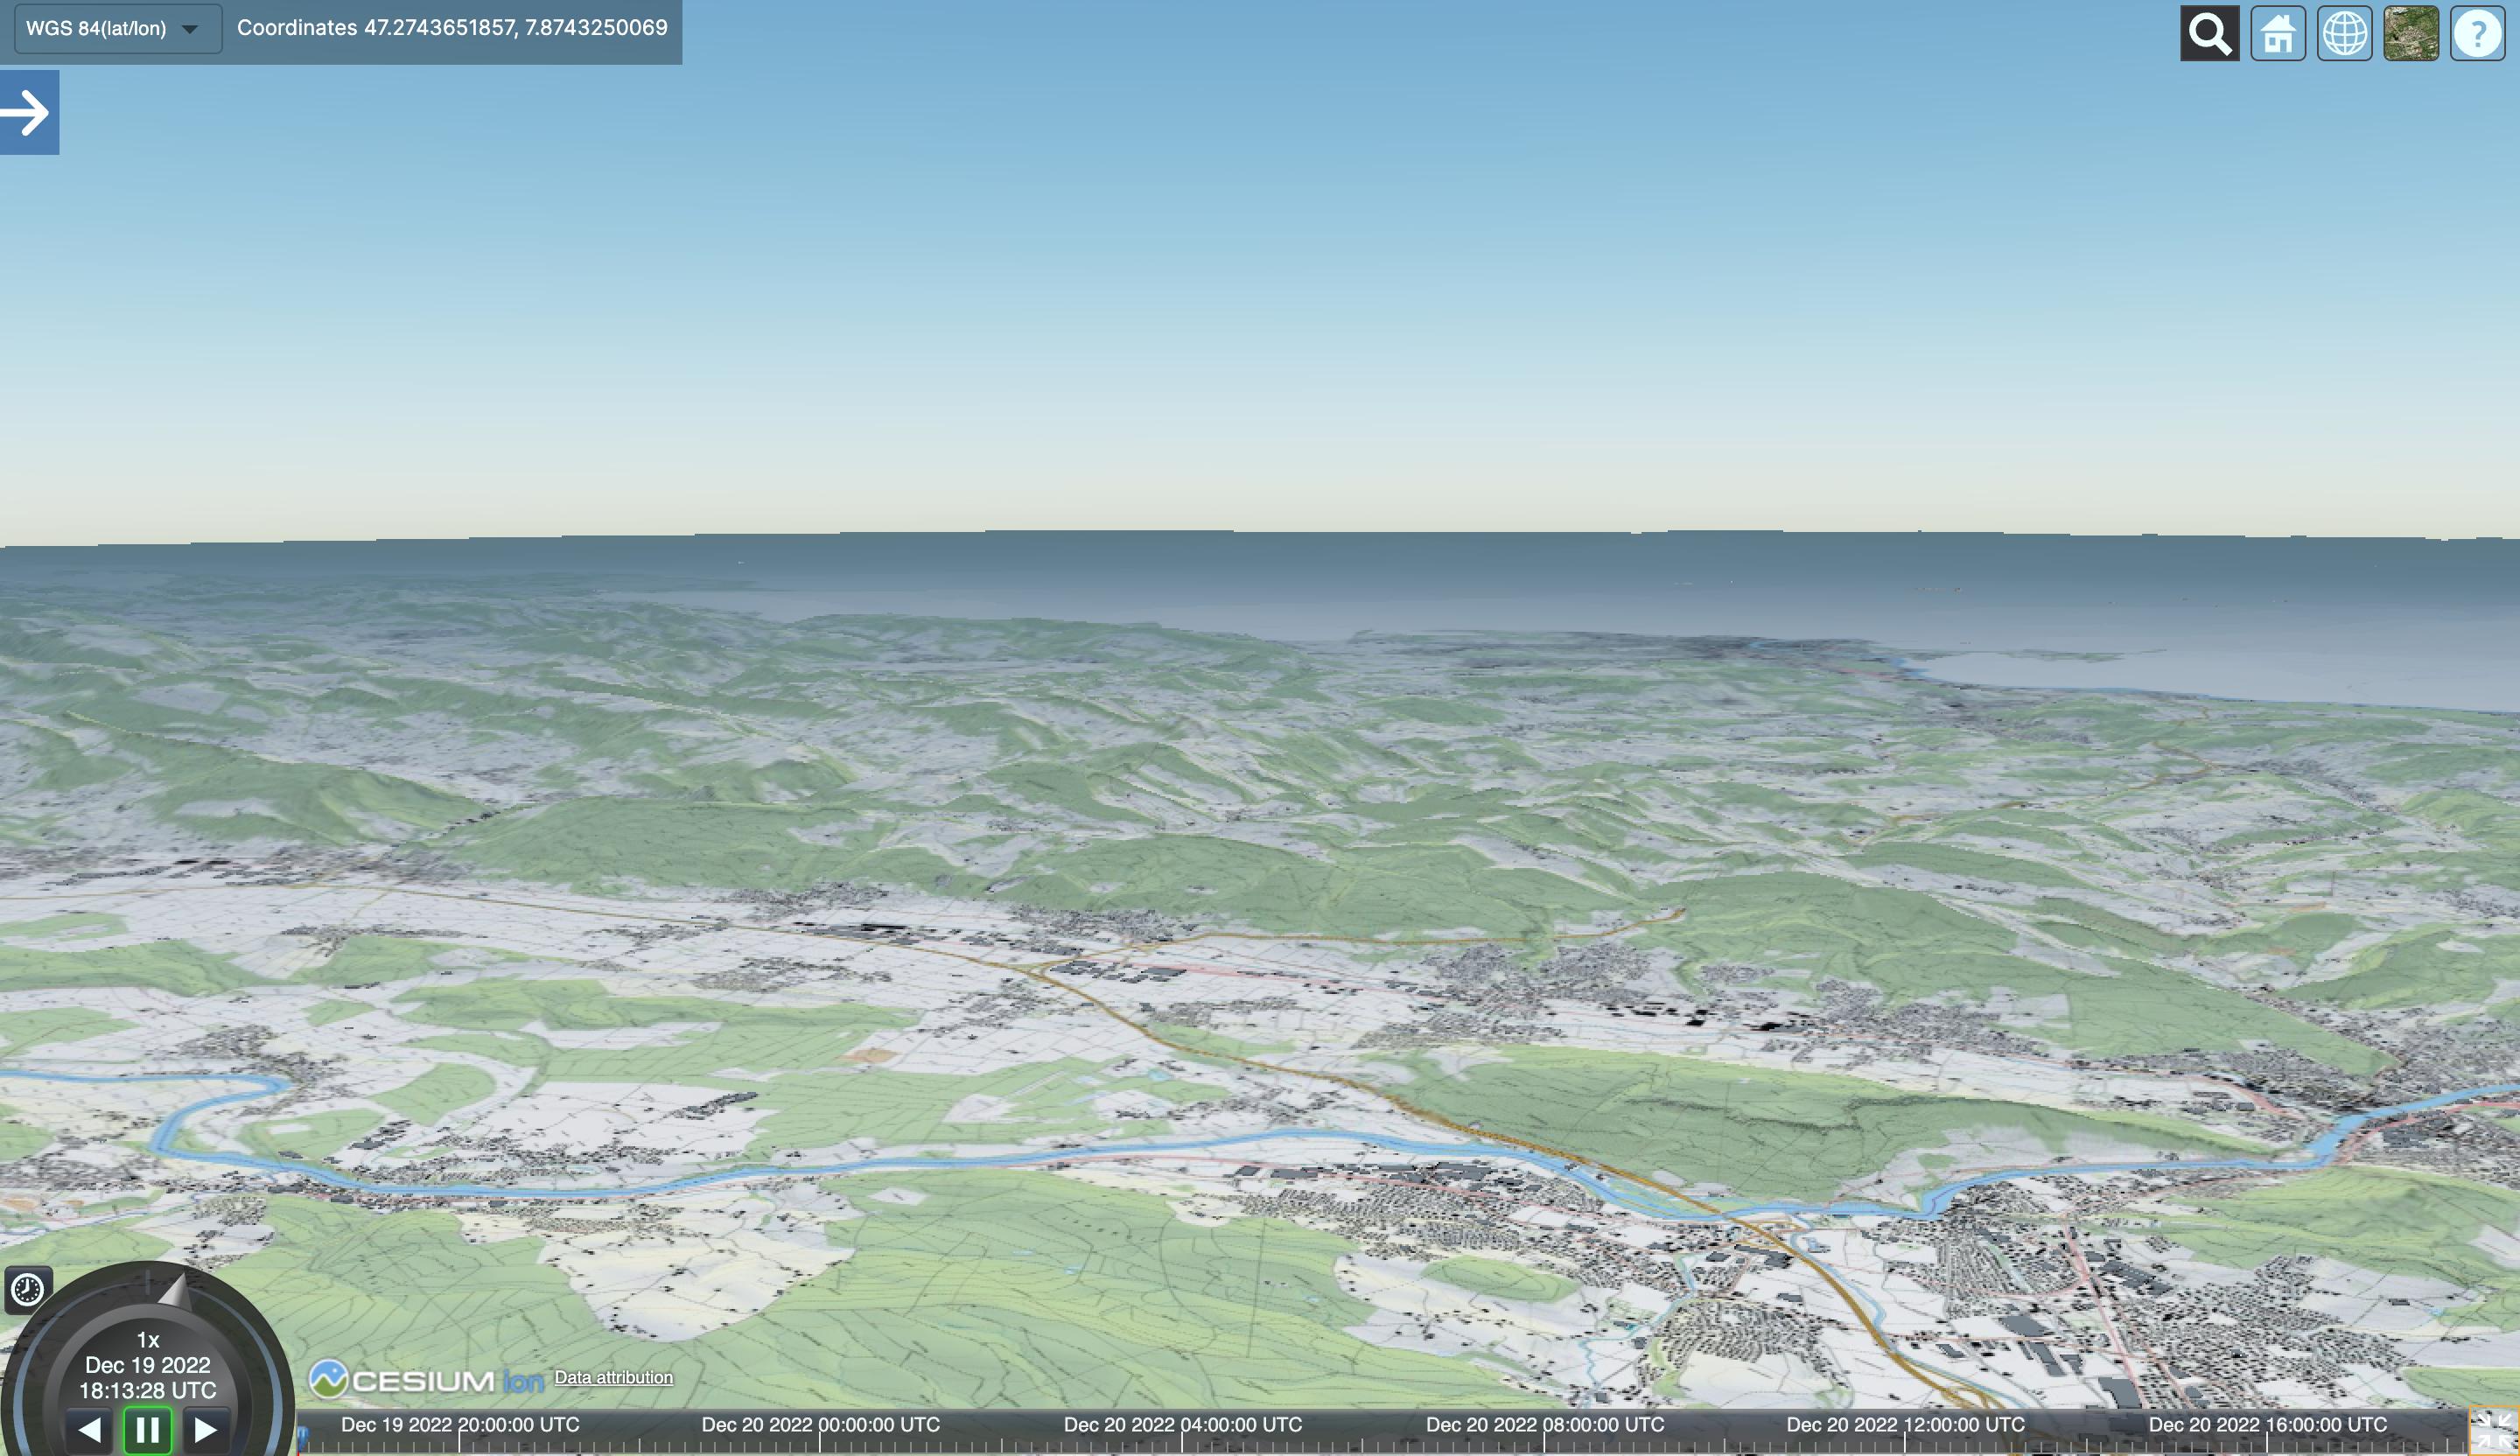Jump timeline to Dec 20 08:00:00 UTC
This screenshot has height=1456, width=2520.
pyautogui.click(x=1544, y=1425)
